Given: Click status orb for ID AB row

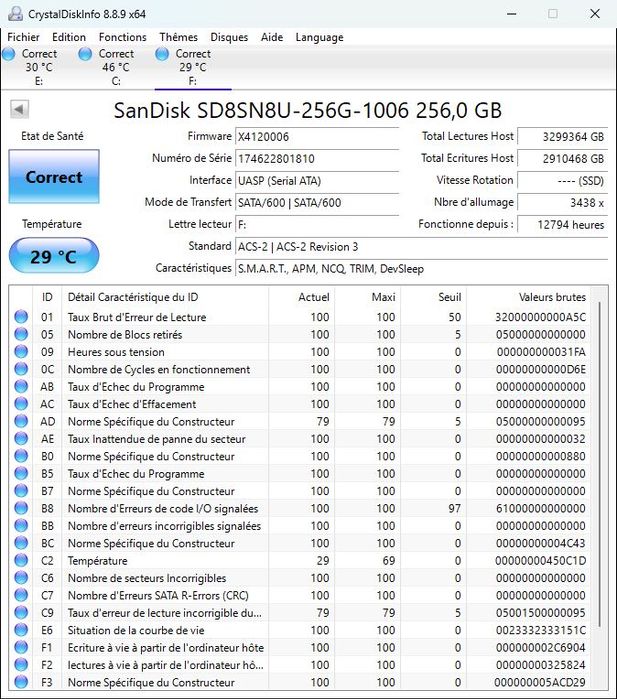Looking at the screenshot, I should tap(21, 386).
